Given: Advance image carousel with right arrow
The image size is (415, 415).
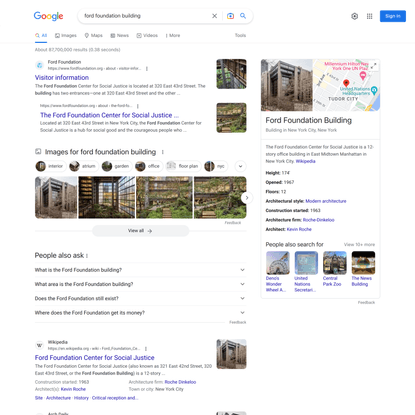Looking at the screenshot, I should [x=247, y=198].
